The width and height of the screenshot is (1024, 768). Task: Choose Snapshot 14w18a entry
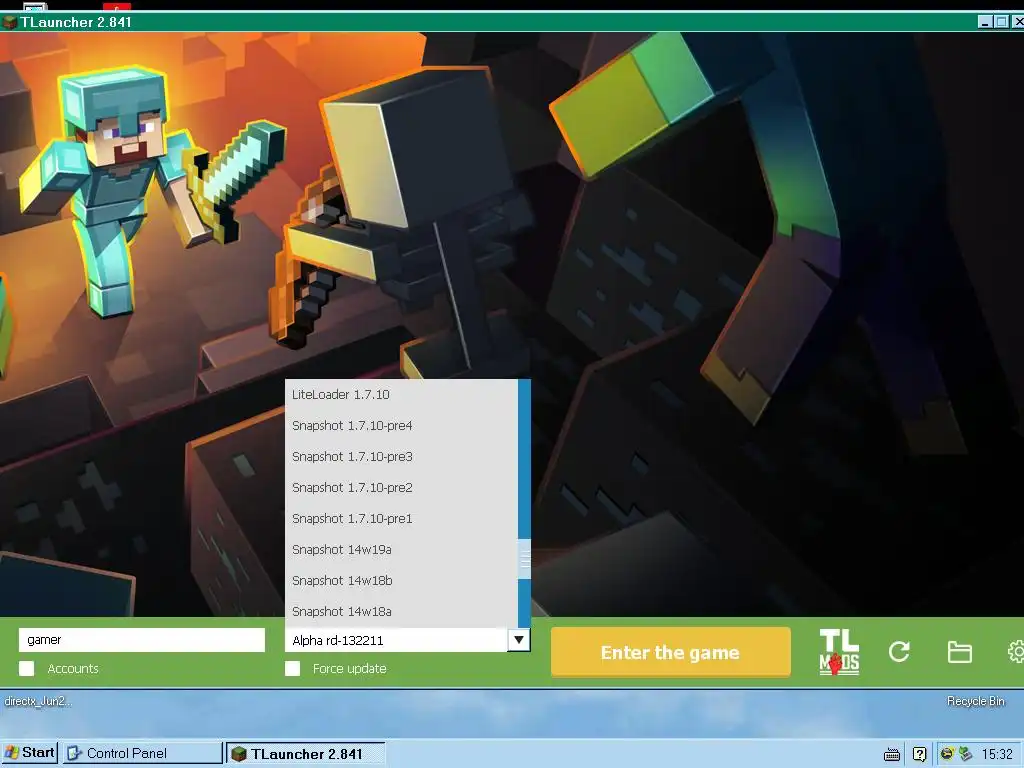click(x=402, y=612)
